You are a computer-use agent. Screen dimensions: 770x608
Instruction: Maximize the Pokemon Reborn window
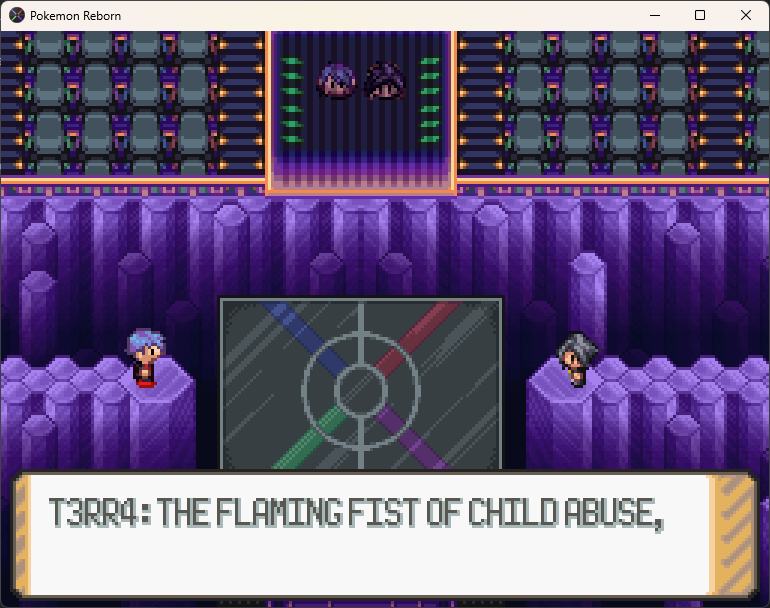pos(700,15)
